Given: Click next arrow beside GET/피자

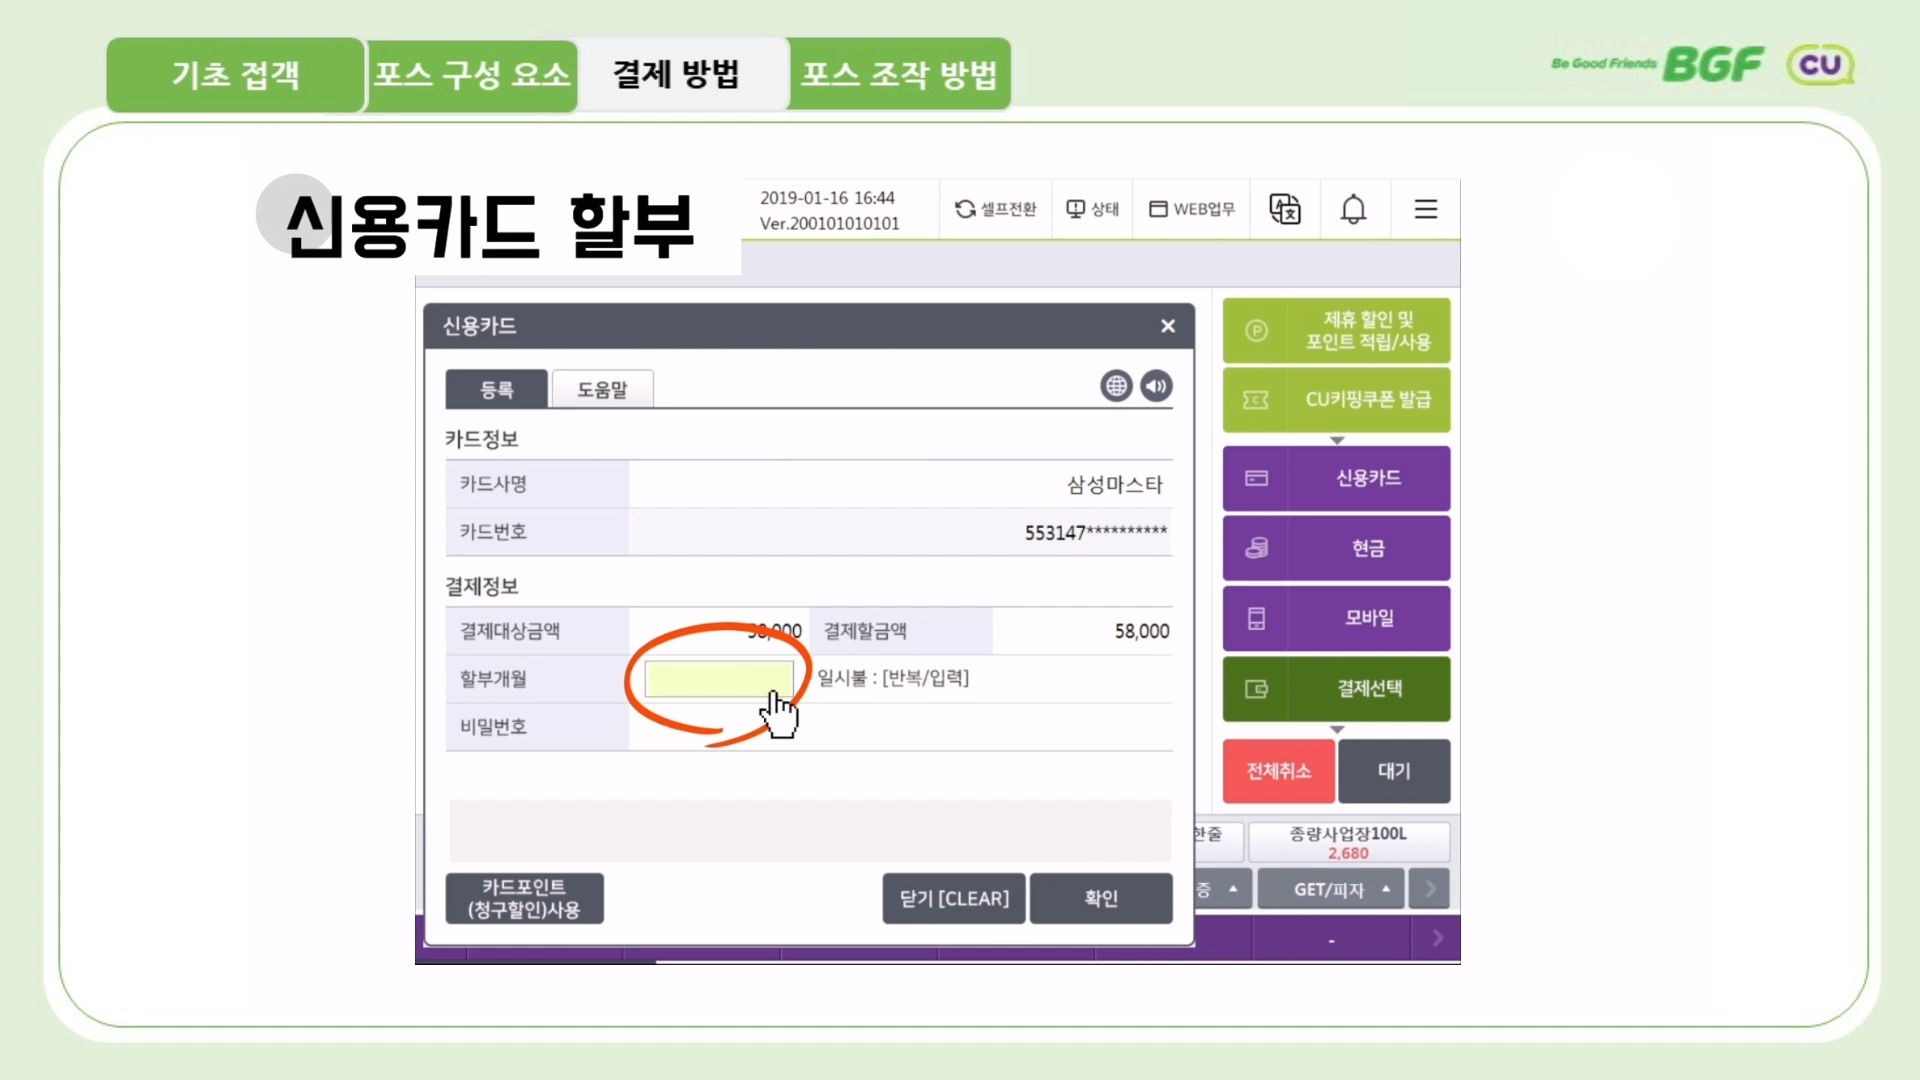Looking at the screenshot, I should [x=1430, y=889].
